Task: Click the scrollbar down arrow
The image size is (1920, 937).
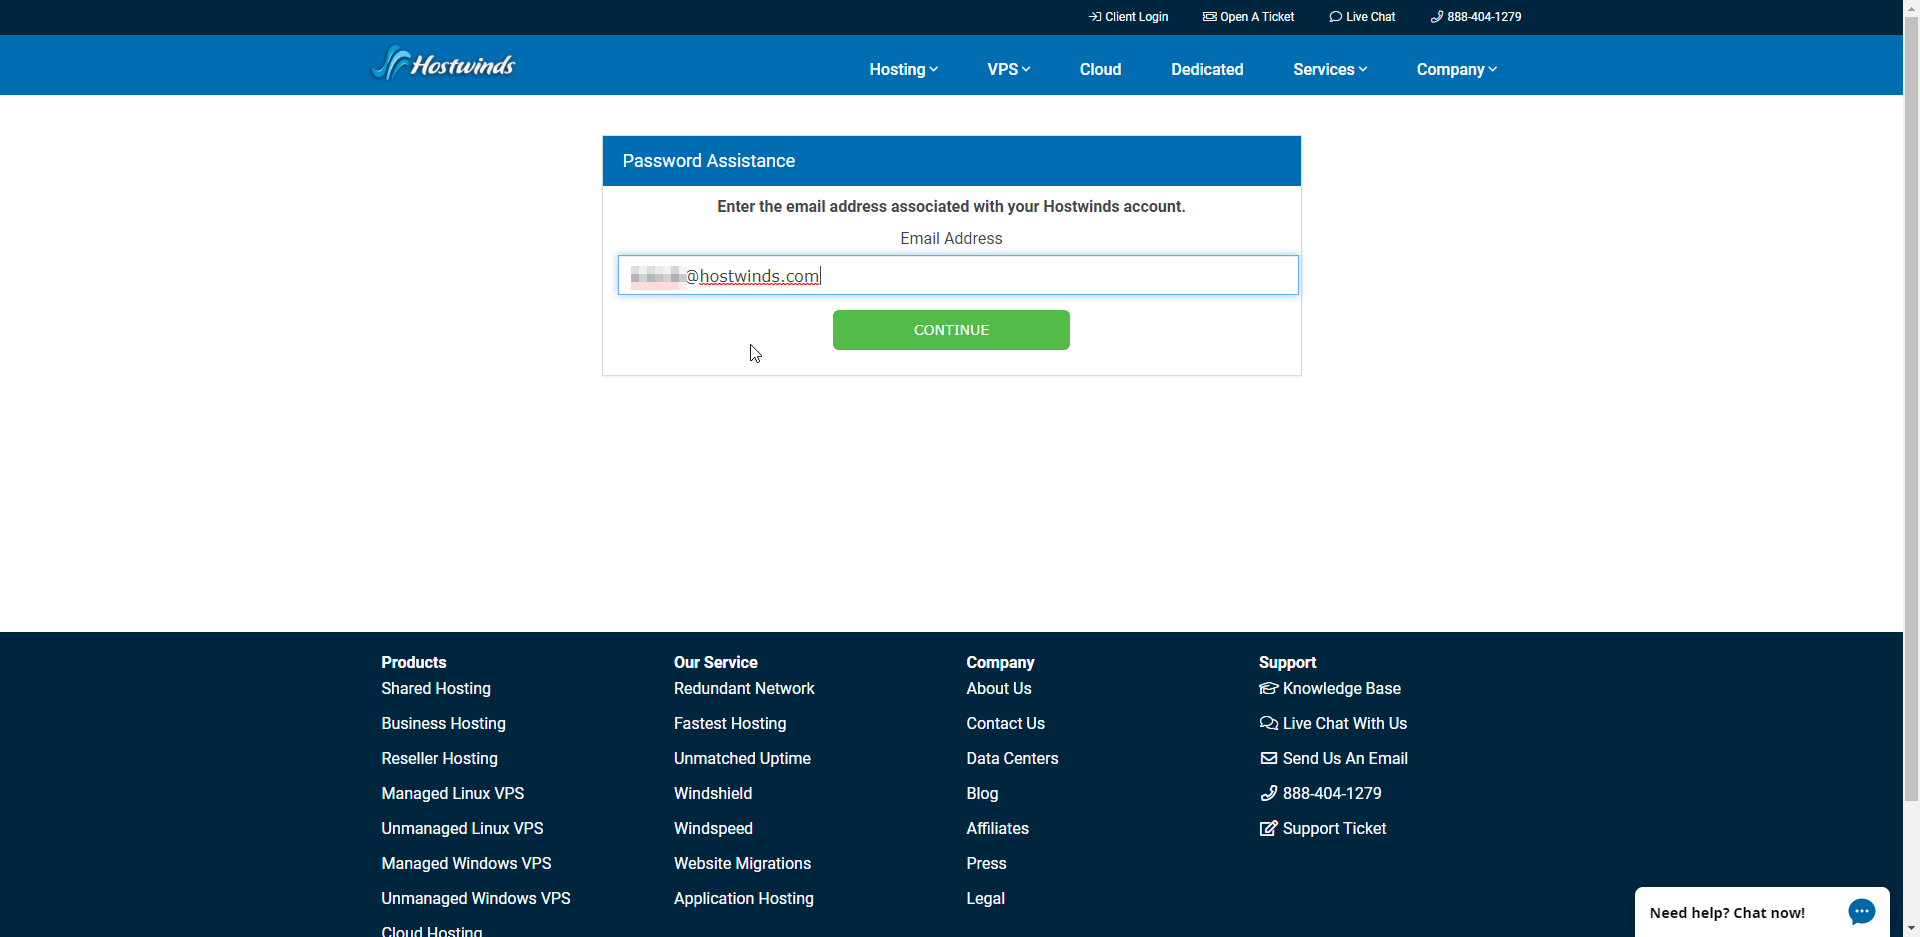Action: (1911, 928)
